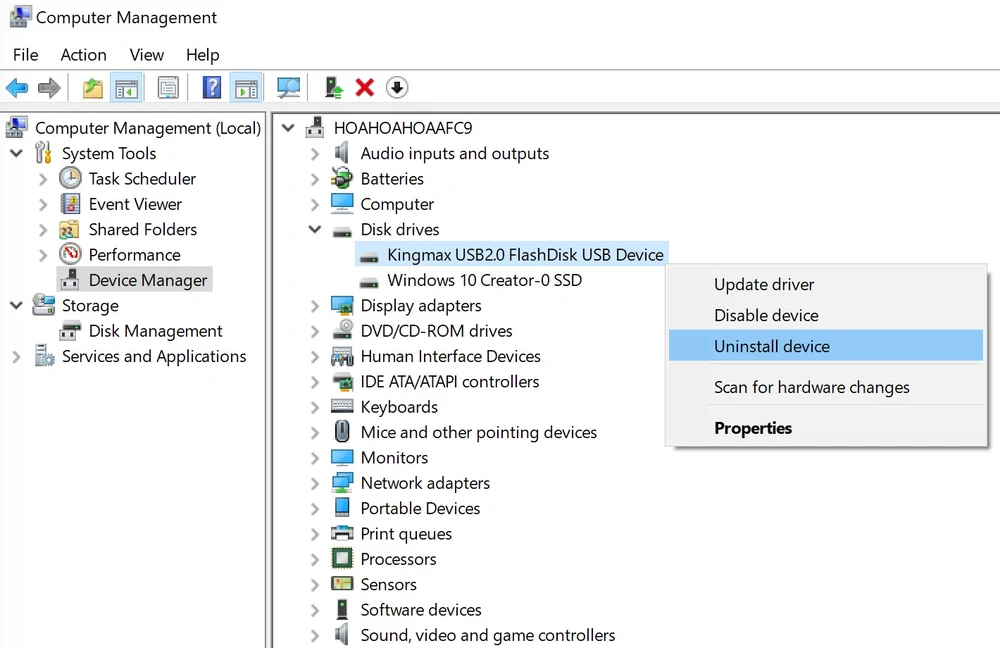Expand Services and Applications node
The image size is (1000, 648).
pyautogui.click(x=16, y=357)
